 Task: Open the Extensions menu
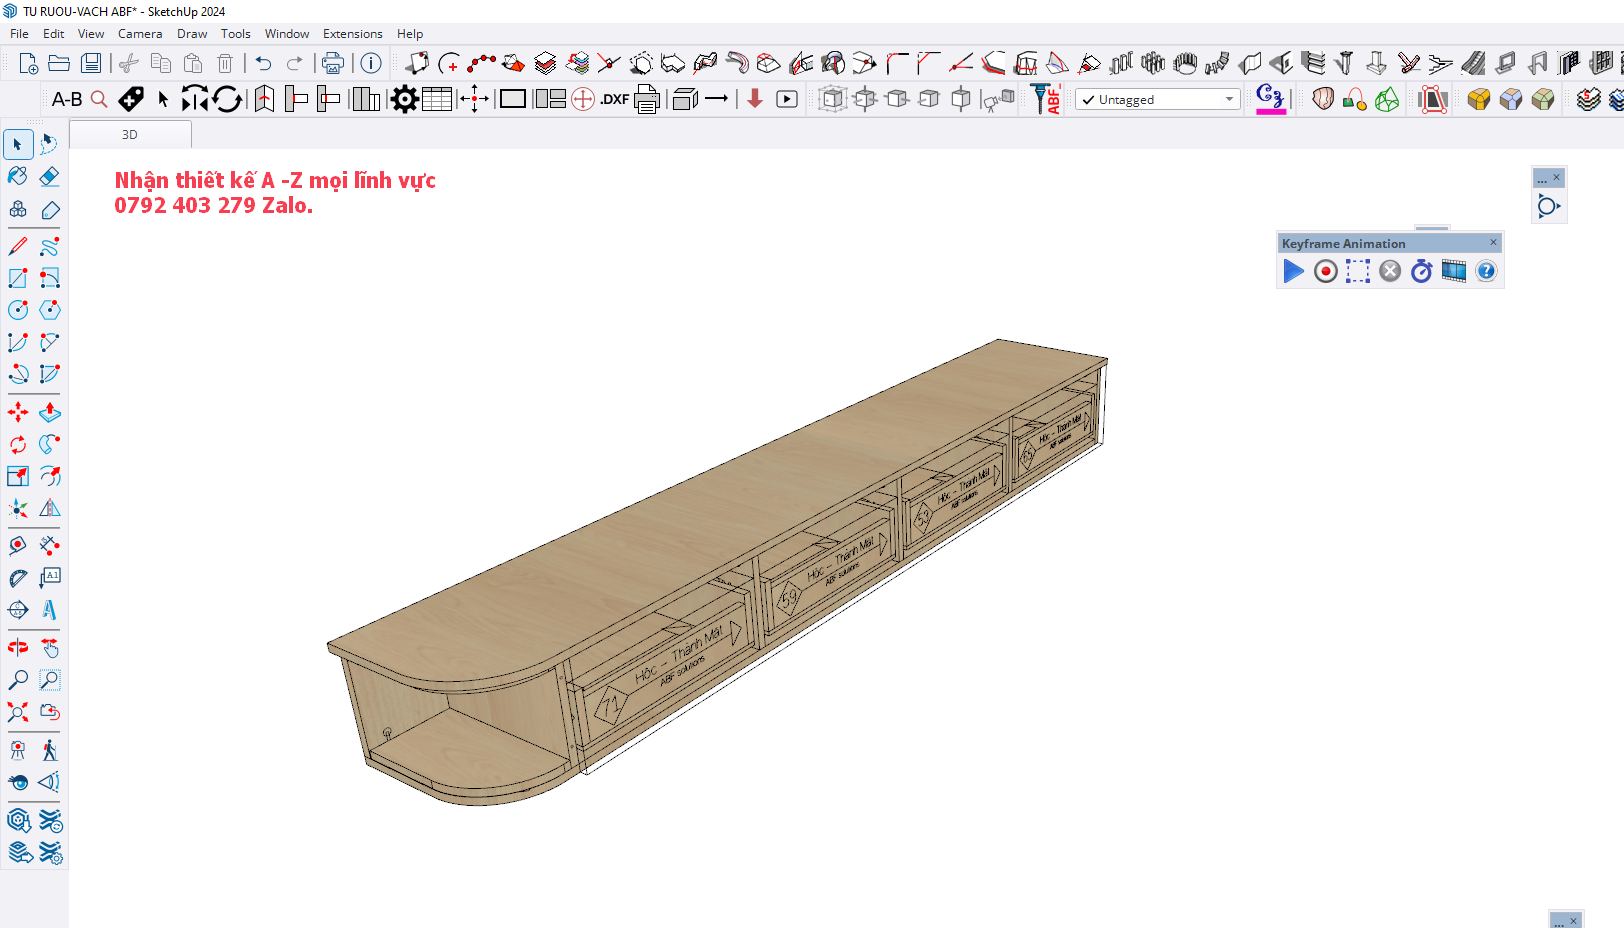(352, 34)
